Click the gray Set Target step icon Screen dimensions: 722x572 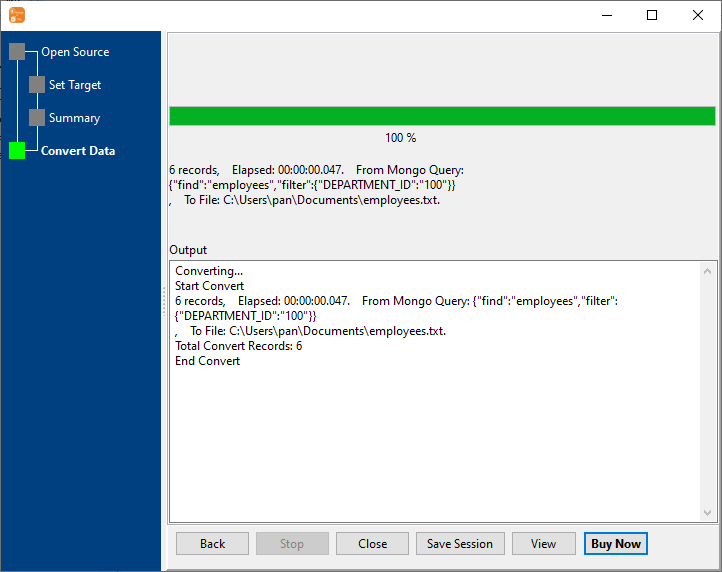pyautogui.click(x=37, y=85)
